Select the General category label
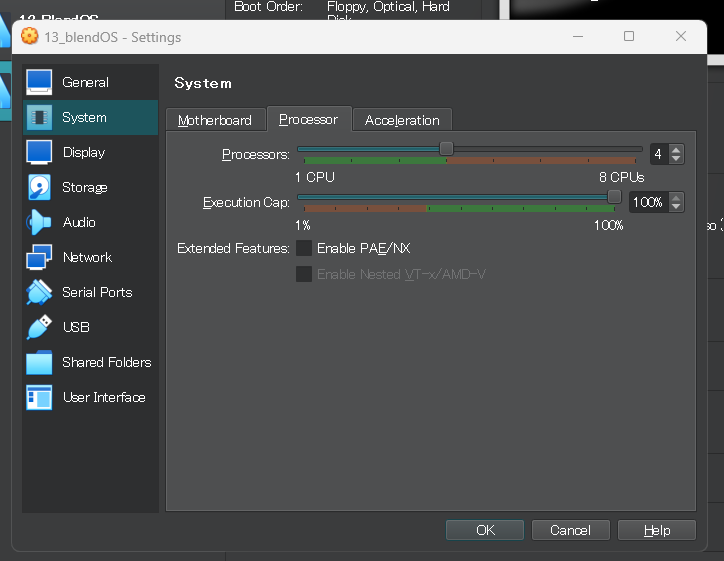This screenshot has width=724, height=561. [85, 83]
